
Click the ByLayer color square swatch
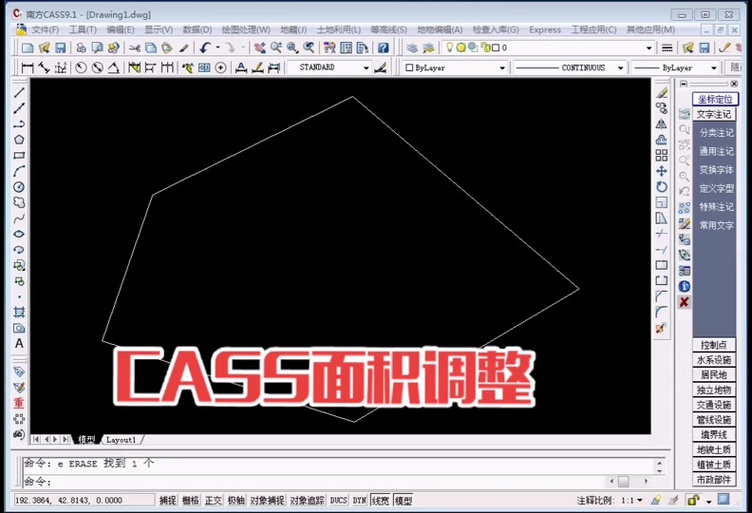tap(409, 68)
